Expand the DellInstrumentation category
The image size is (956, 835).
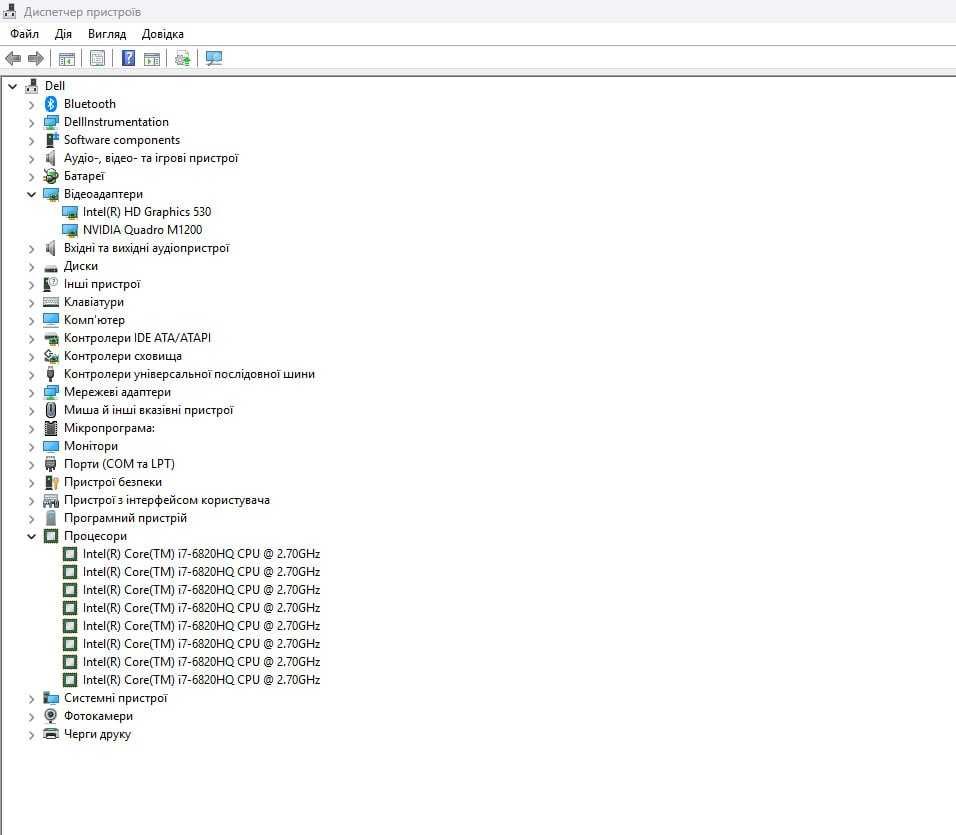tap(31, 123)
